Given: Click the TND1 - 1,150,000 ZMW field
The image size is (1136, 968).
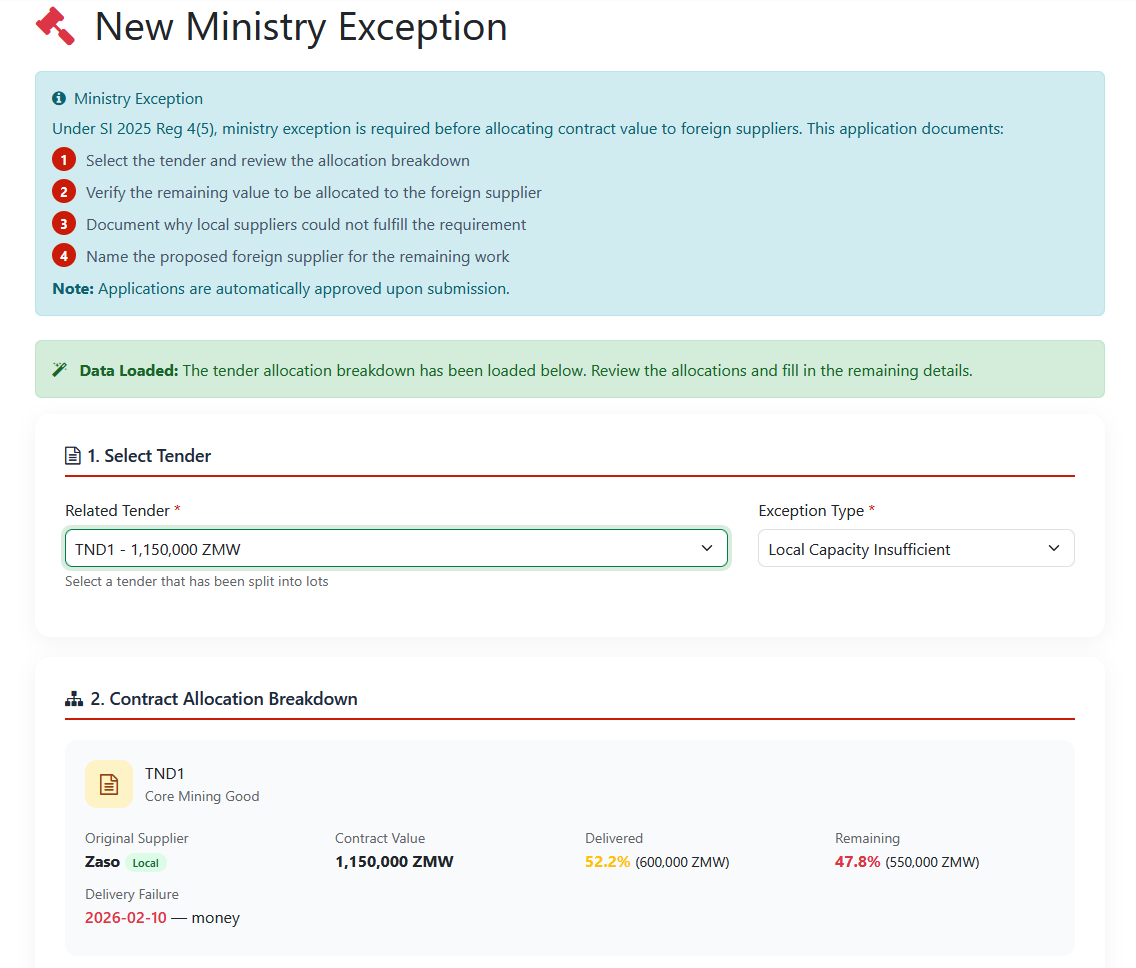Looking at the screenshot, I should [x=396, y=548].
